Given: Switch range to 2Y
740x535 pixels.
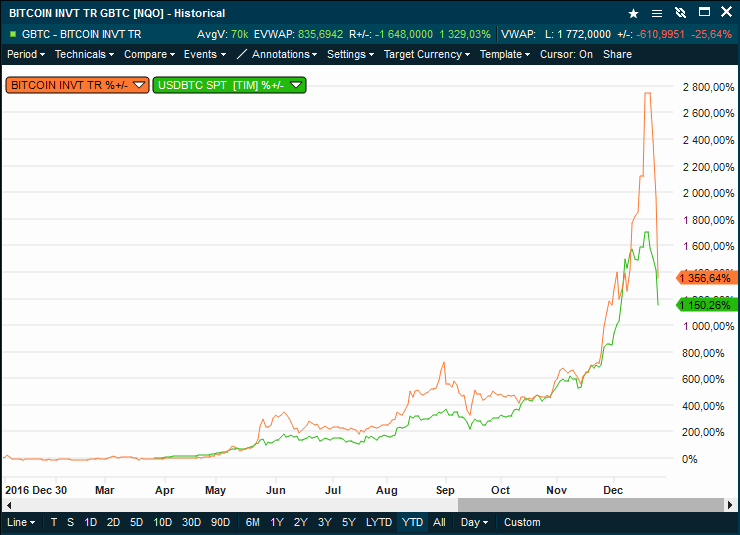Looking at the screenshot, I should click(301, 522).
